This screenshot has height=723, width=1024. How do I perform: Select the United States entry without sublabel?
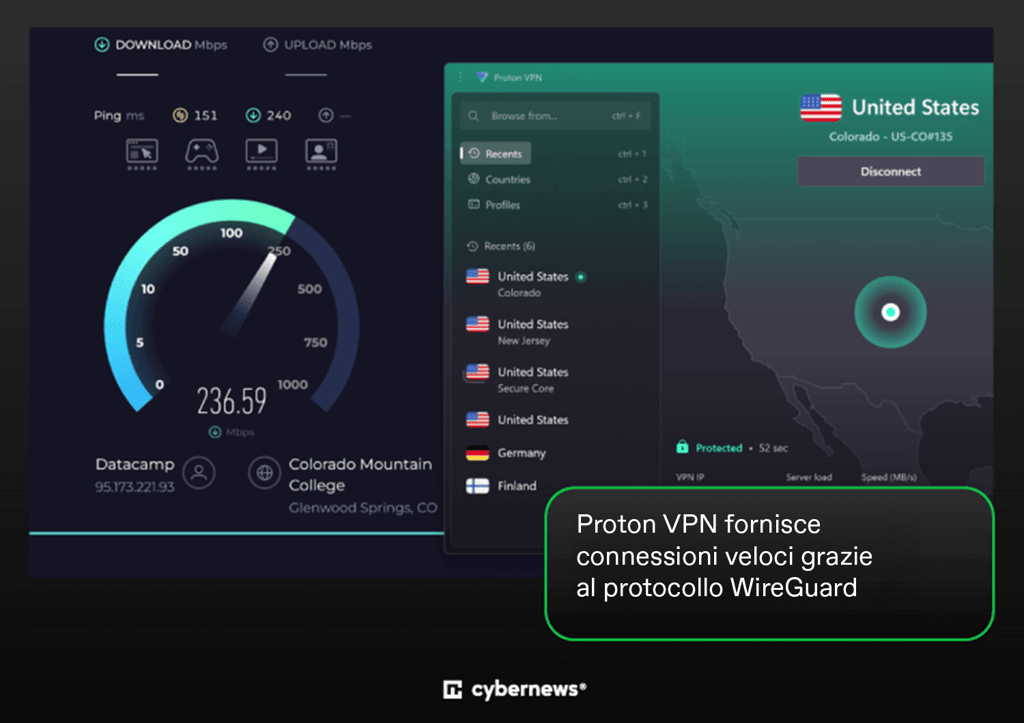pos(517,419)
